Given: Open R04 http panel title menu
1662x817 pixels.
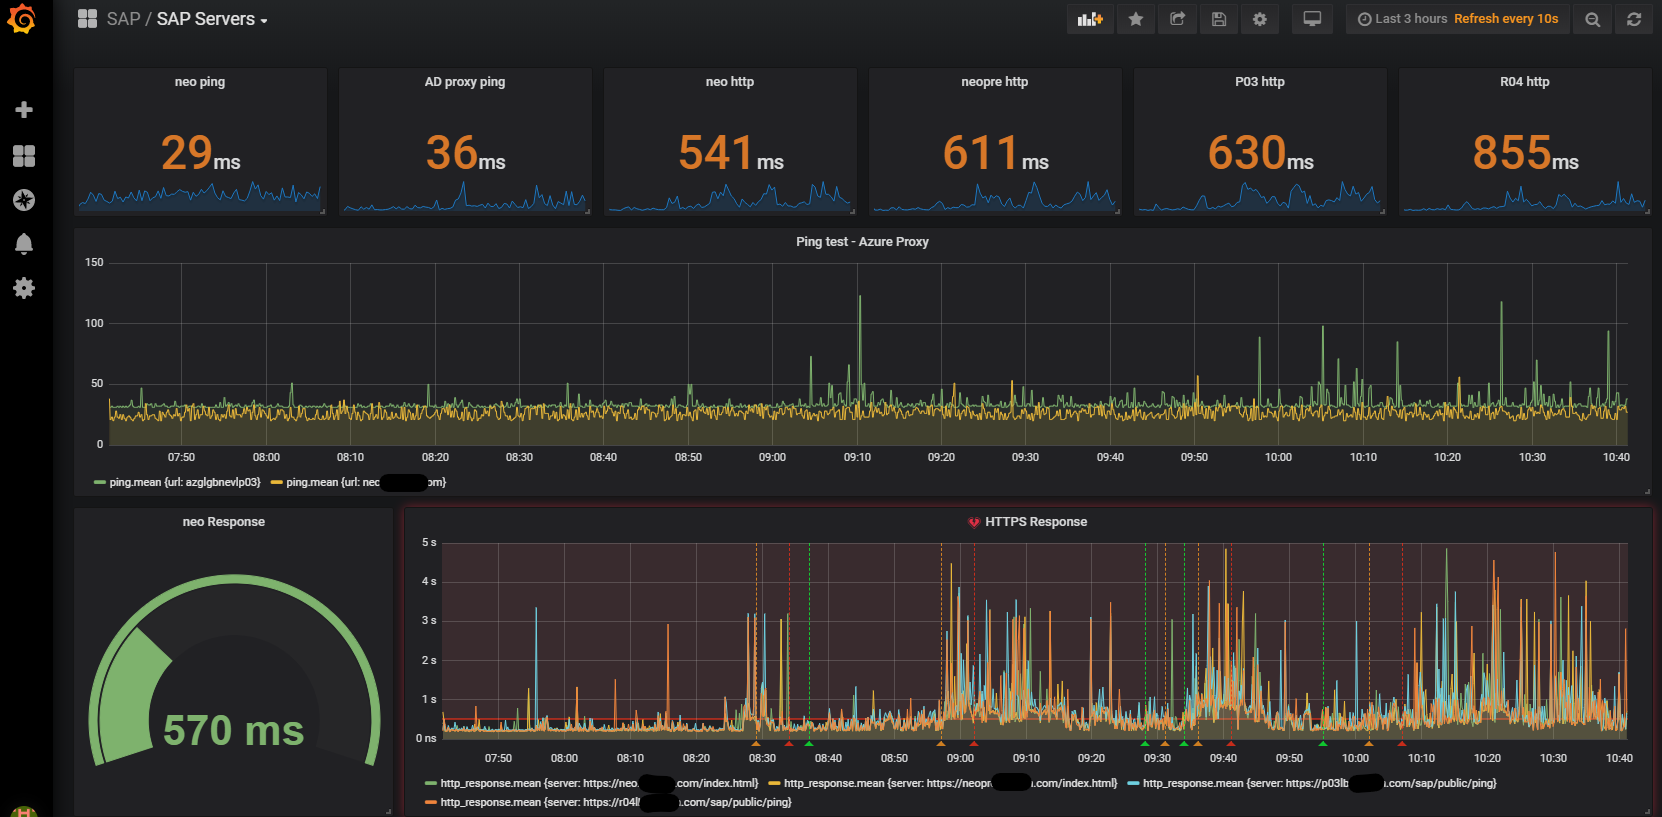Looking at the screenshot, I should [1525, 82].
